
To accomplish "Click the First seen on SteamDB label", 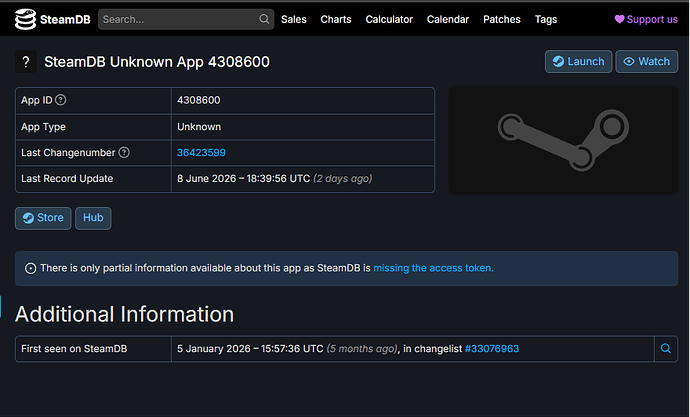I will pos(74,349).
